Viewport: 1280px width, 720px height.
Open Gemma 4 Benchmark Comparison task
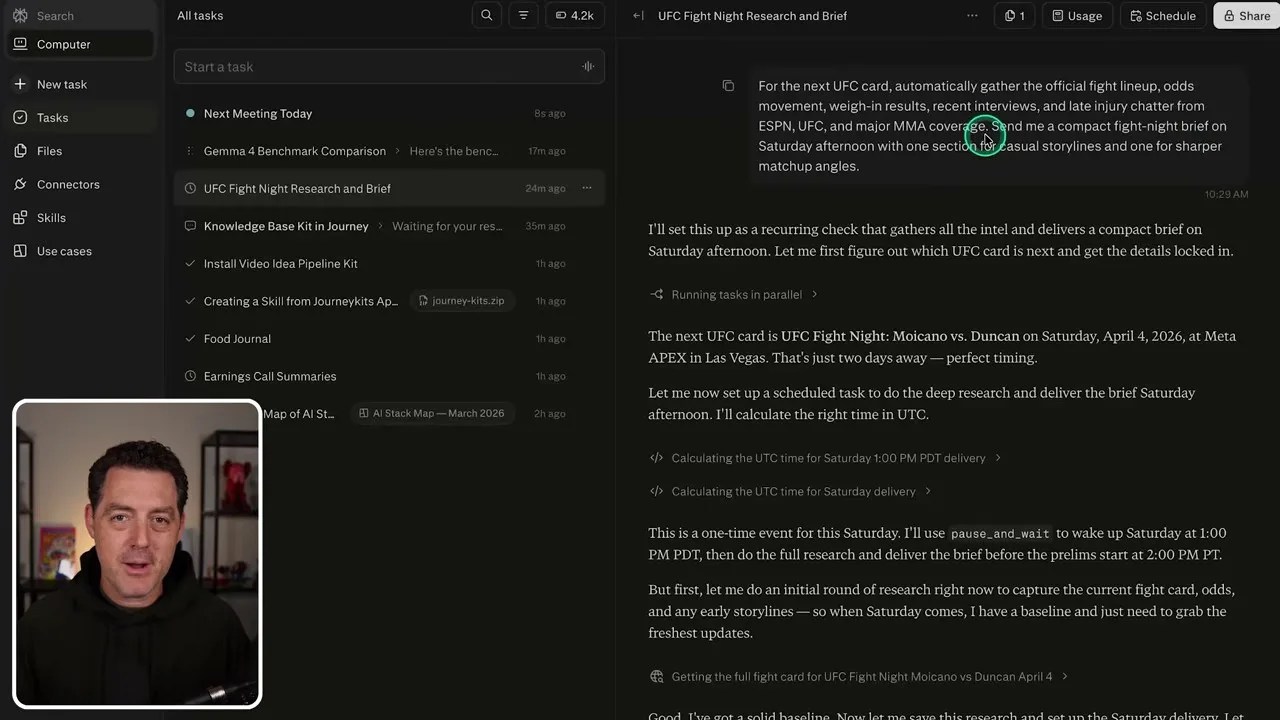(x=389, y=151)
